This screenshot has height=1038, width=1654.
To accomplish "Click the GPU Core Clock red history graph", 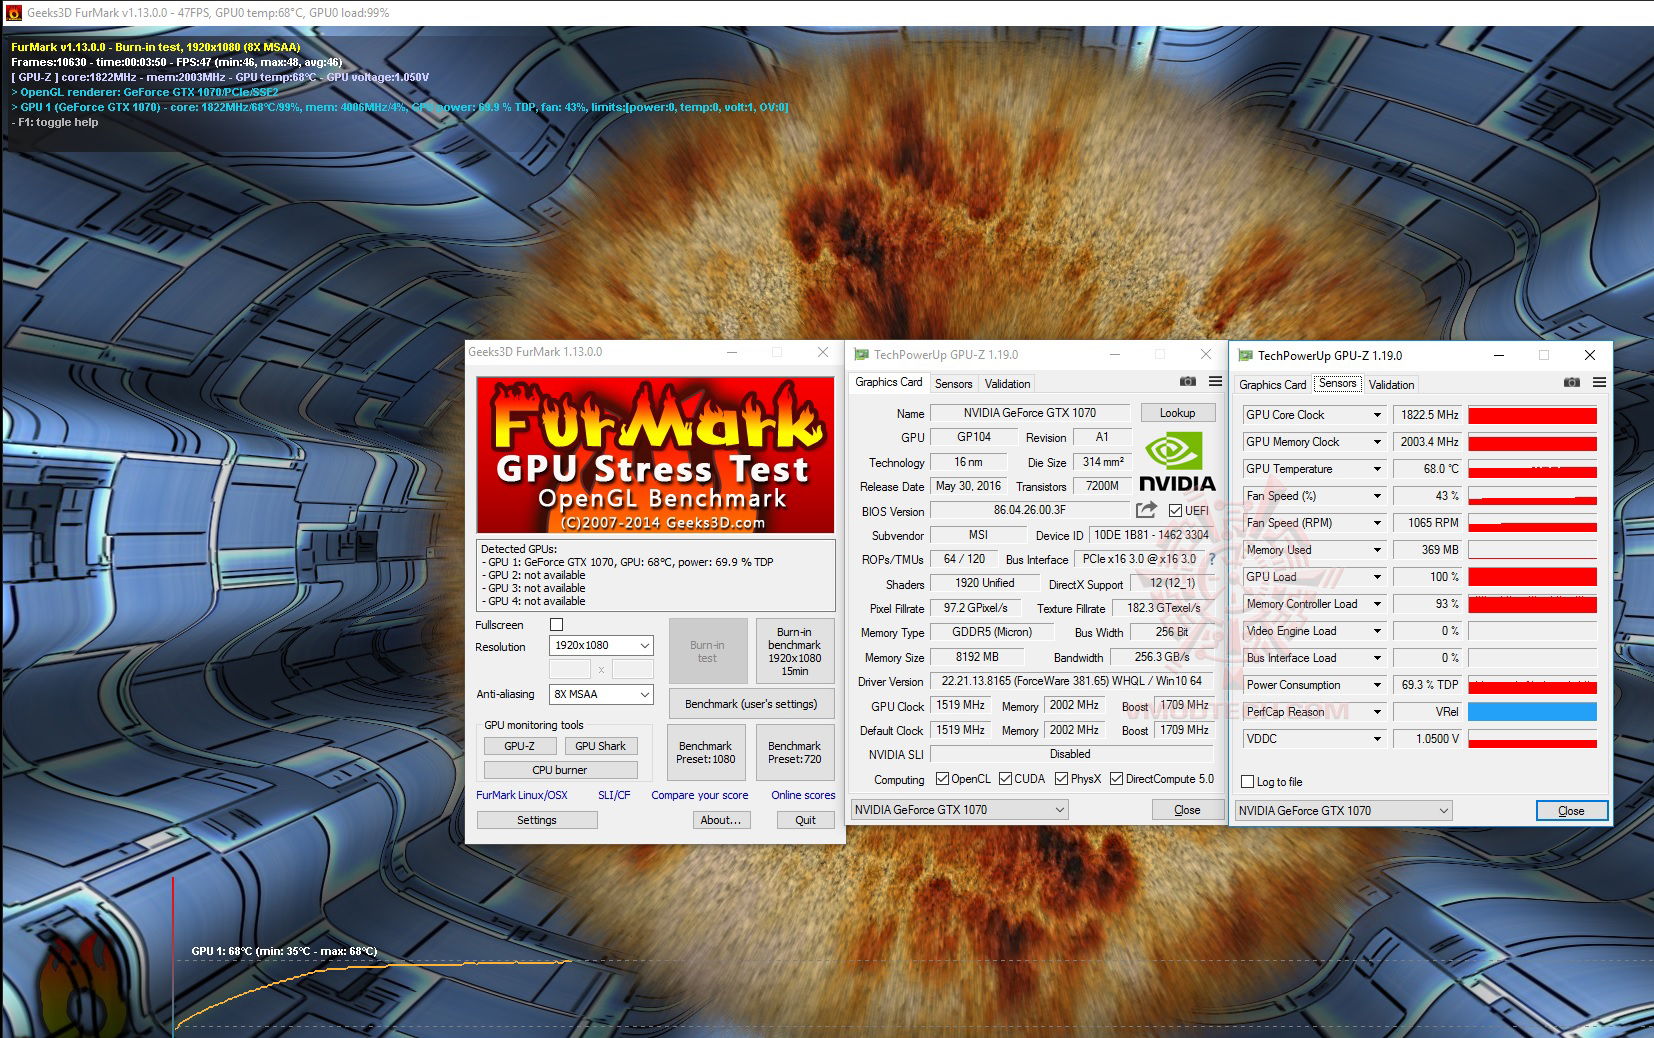I will (x=1532, y=415).
